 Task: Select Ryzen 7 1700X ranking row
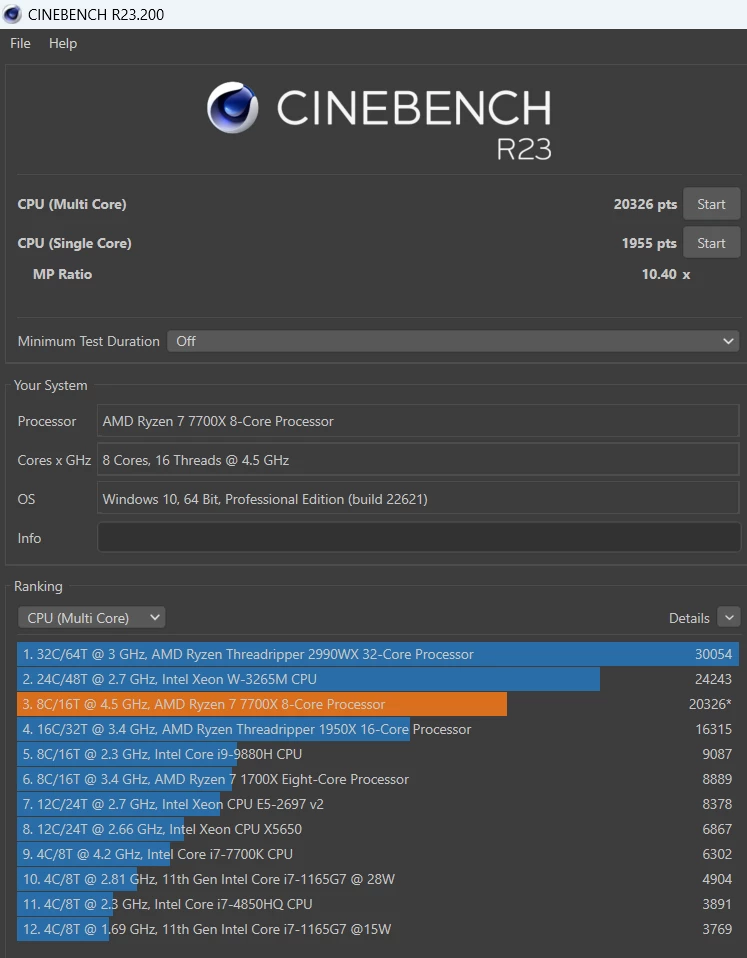(x=378, y=780)
